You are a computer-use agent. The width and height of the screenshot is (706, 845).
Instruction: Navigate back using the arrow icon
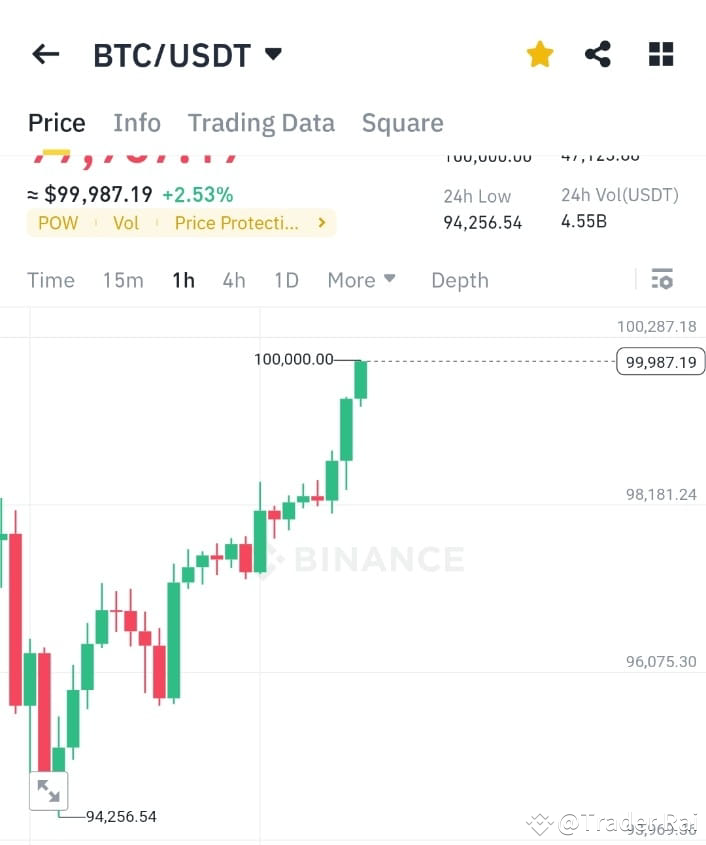coord(45,55)
